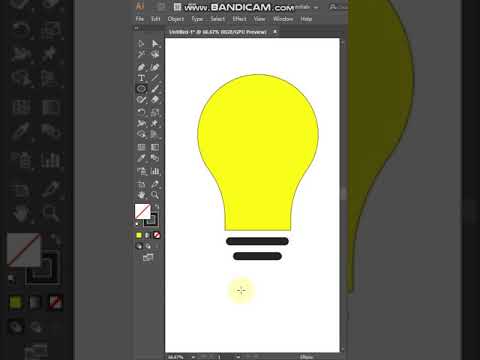Image resolution: width=480 pixels, height=360 pixels.
Task: Activate the Scale tool
Action: coord(155,112)
